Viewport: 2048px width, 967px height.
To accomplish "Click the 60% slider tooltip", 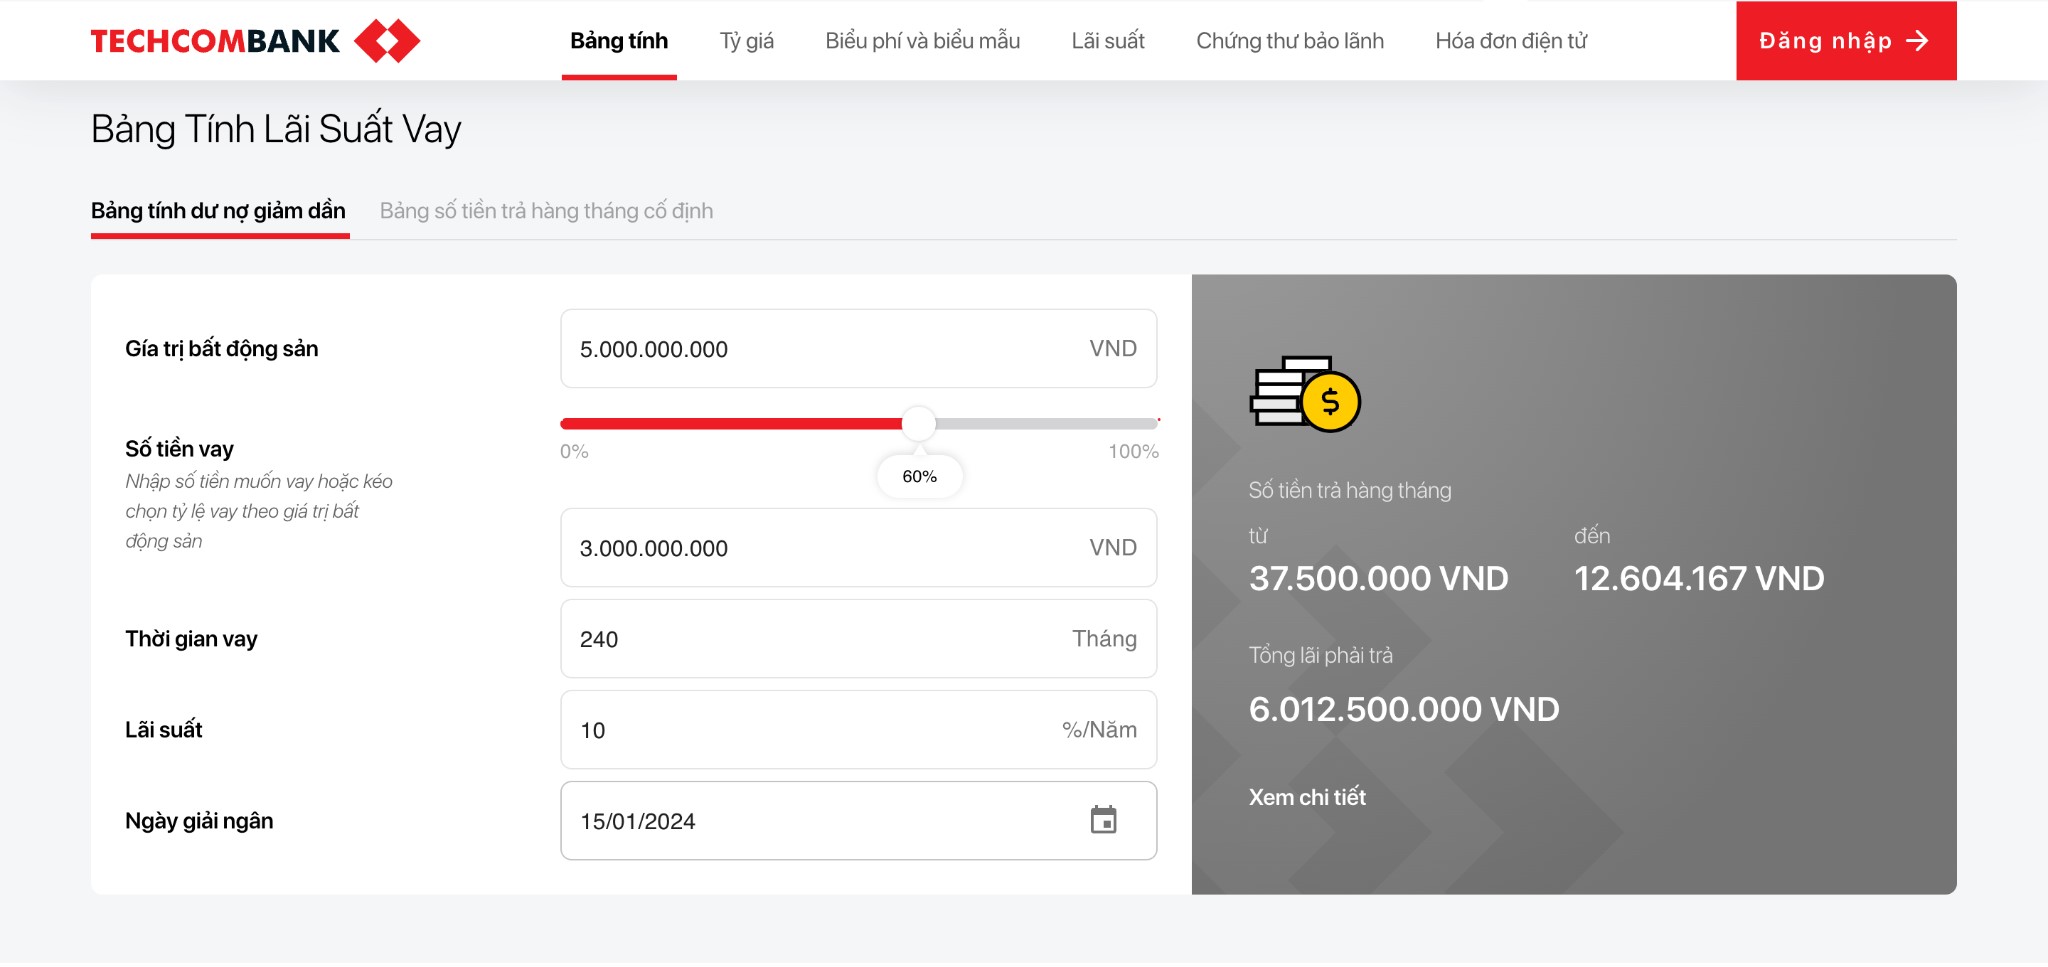I will pyautogui.click(x=920, y=476).
